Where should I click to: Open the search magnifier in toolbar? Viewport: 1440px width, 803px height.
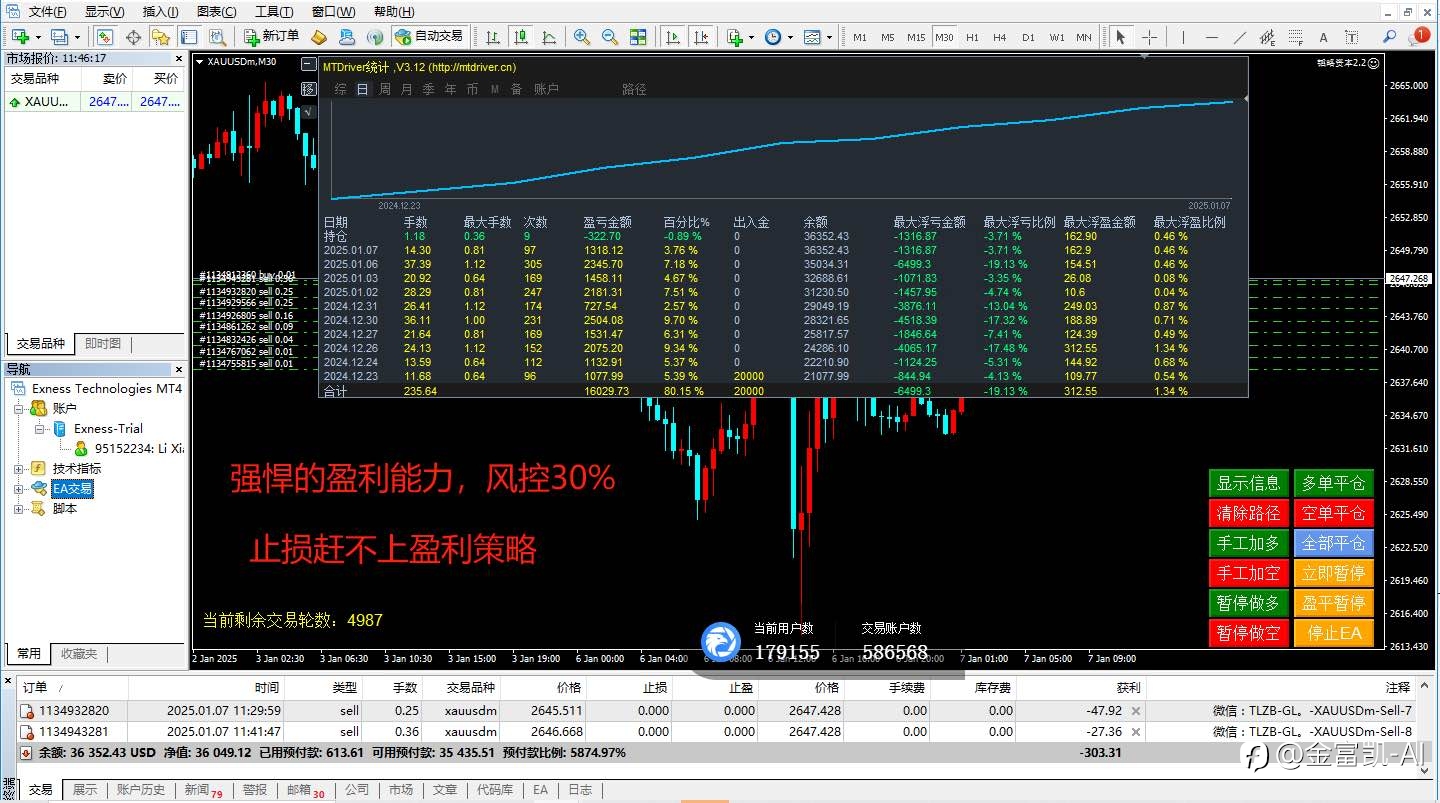pyautogui.click(x=1389, y=37)
